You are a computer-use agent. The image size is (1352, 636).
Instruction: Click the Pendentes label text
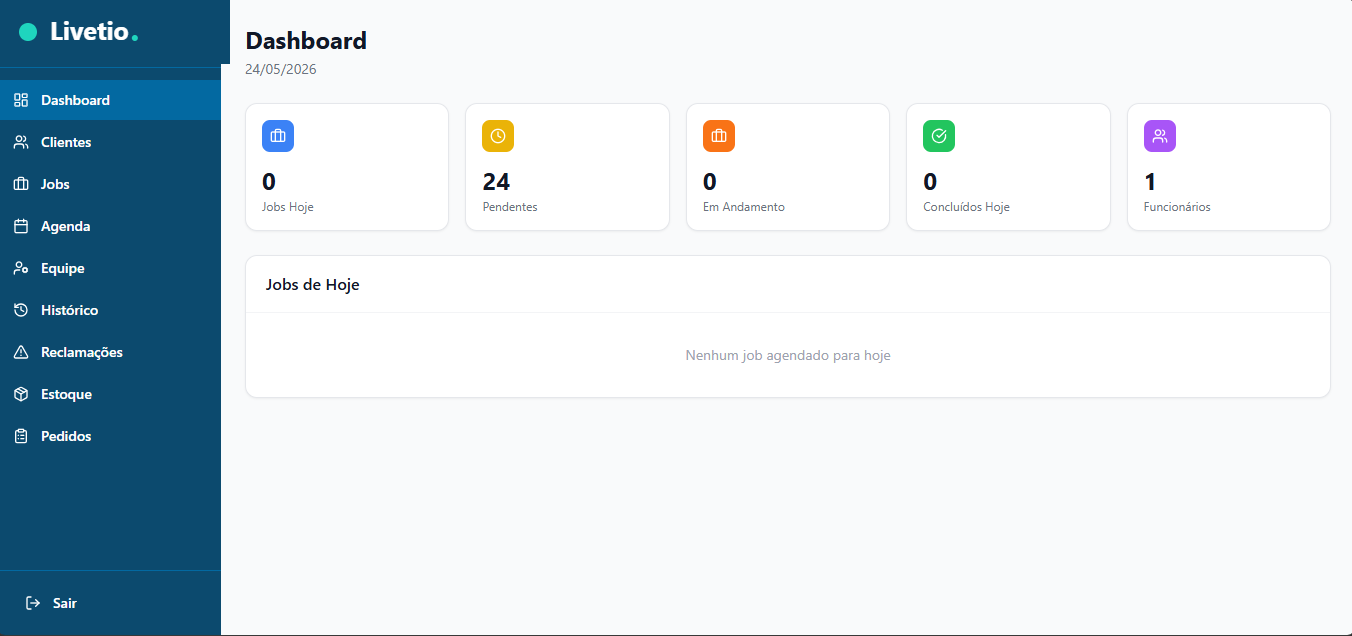[510, 207]
